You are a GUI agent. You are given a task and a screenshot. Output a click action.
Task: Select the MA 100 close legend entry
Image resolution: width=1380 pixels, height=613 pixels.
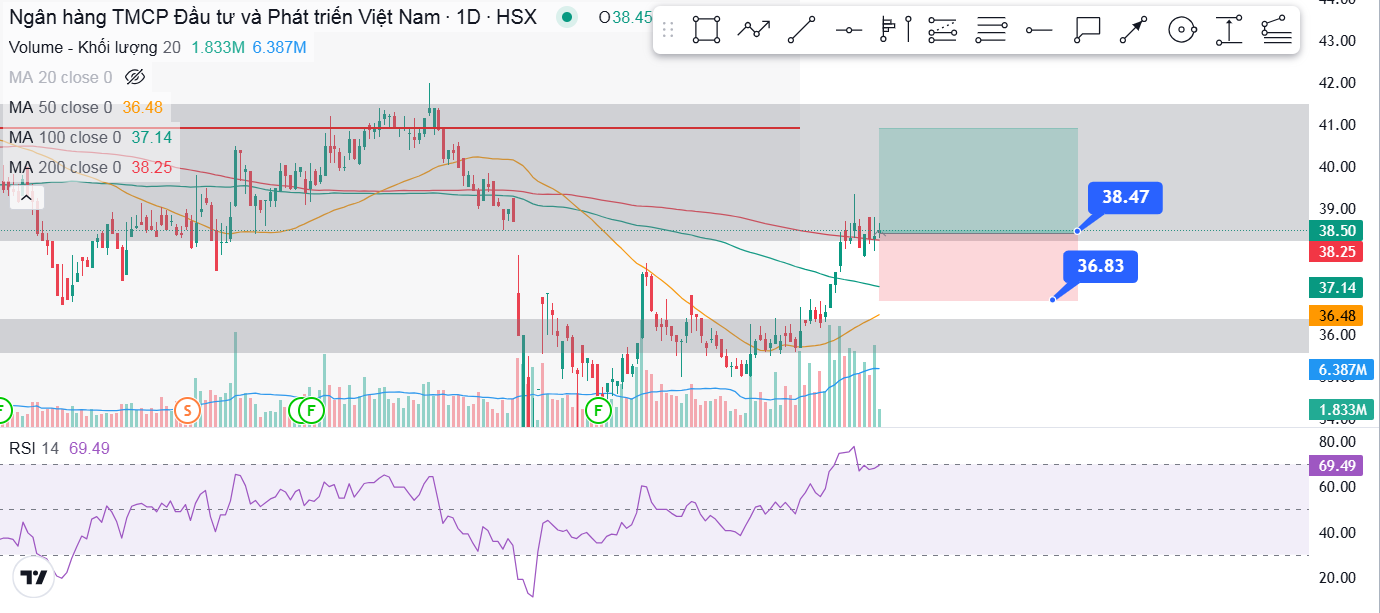coord(64,137)
